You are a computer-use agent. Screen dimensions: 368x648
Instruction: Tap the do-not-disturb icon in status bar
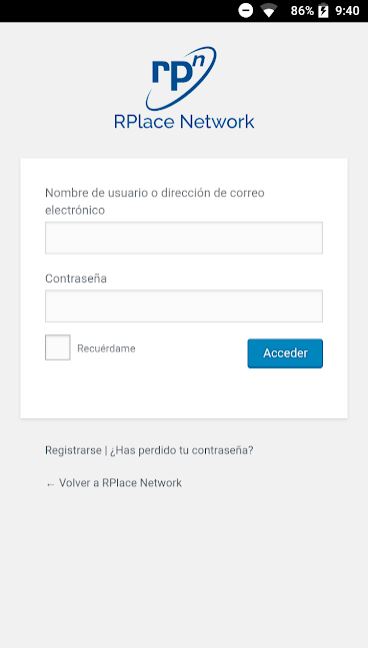point(246,10)
